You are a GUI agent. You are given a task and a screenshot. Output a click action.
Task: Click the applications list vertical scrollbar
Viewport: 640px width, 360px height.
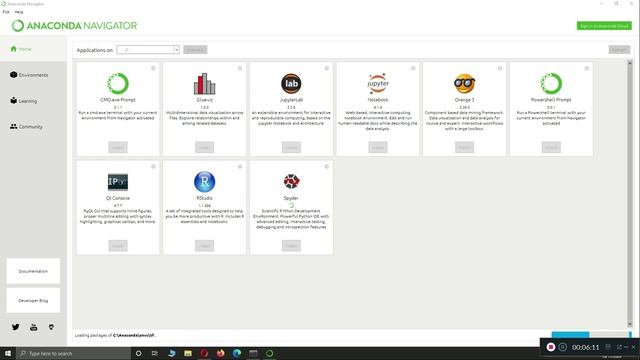pyautogui.click(x=630, y=193)
